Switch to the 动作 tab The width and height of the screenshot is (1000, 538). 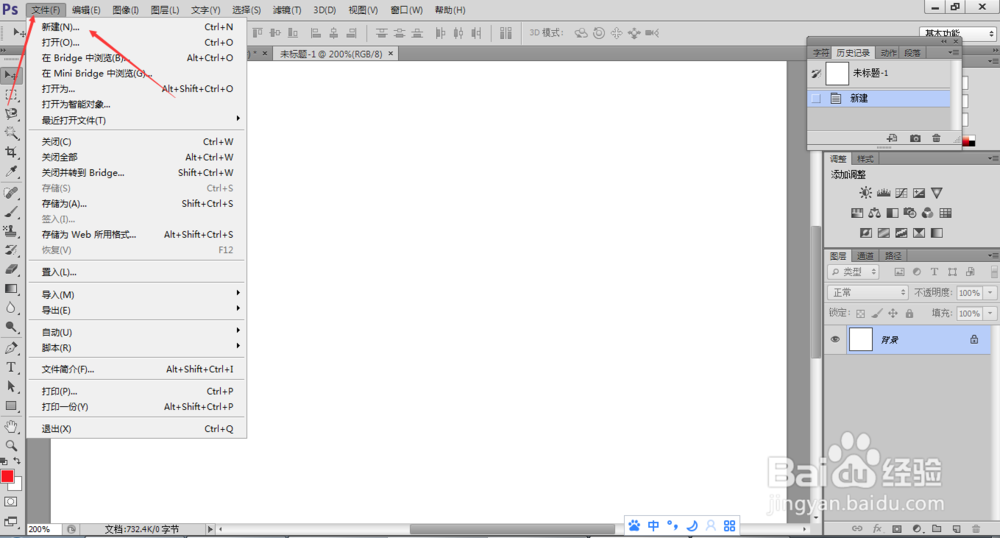click(888, 53)
